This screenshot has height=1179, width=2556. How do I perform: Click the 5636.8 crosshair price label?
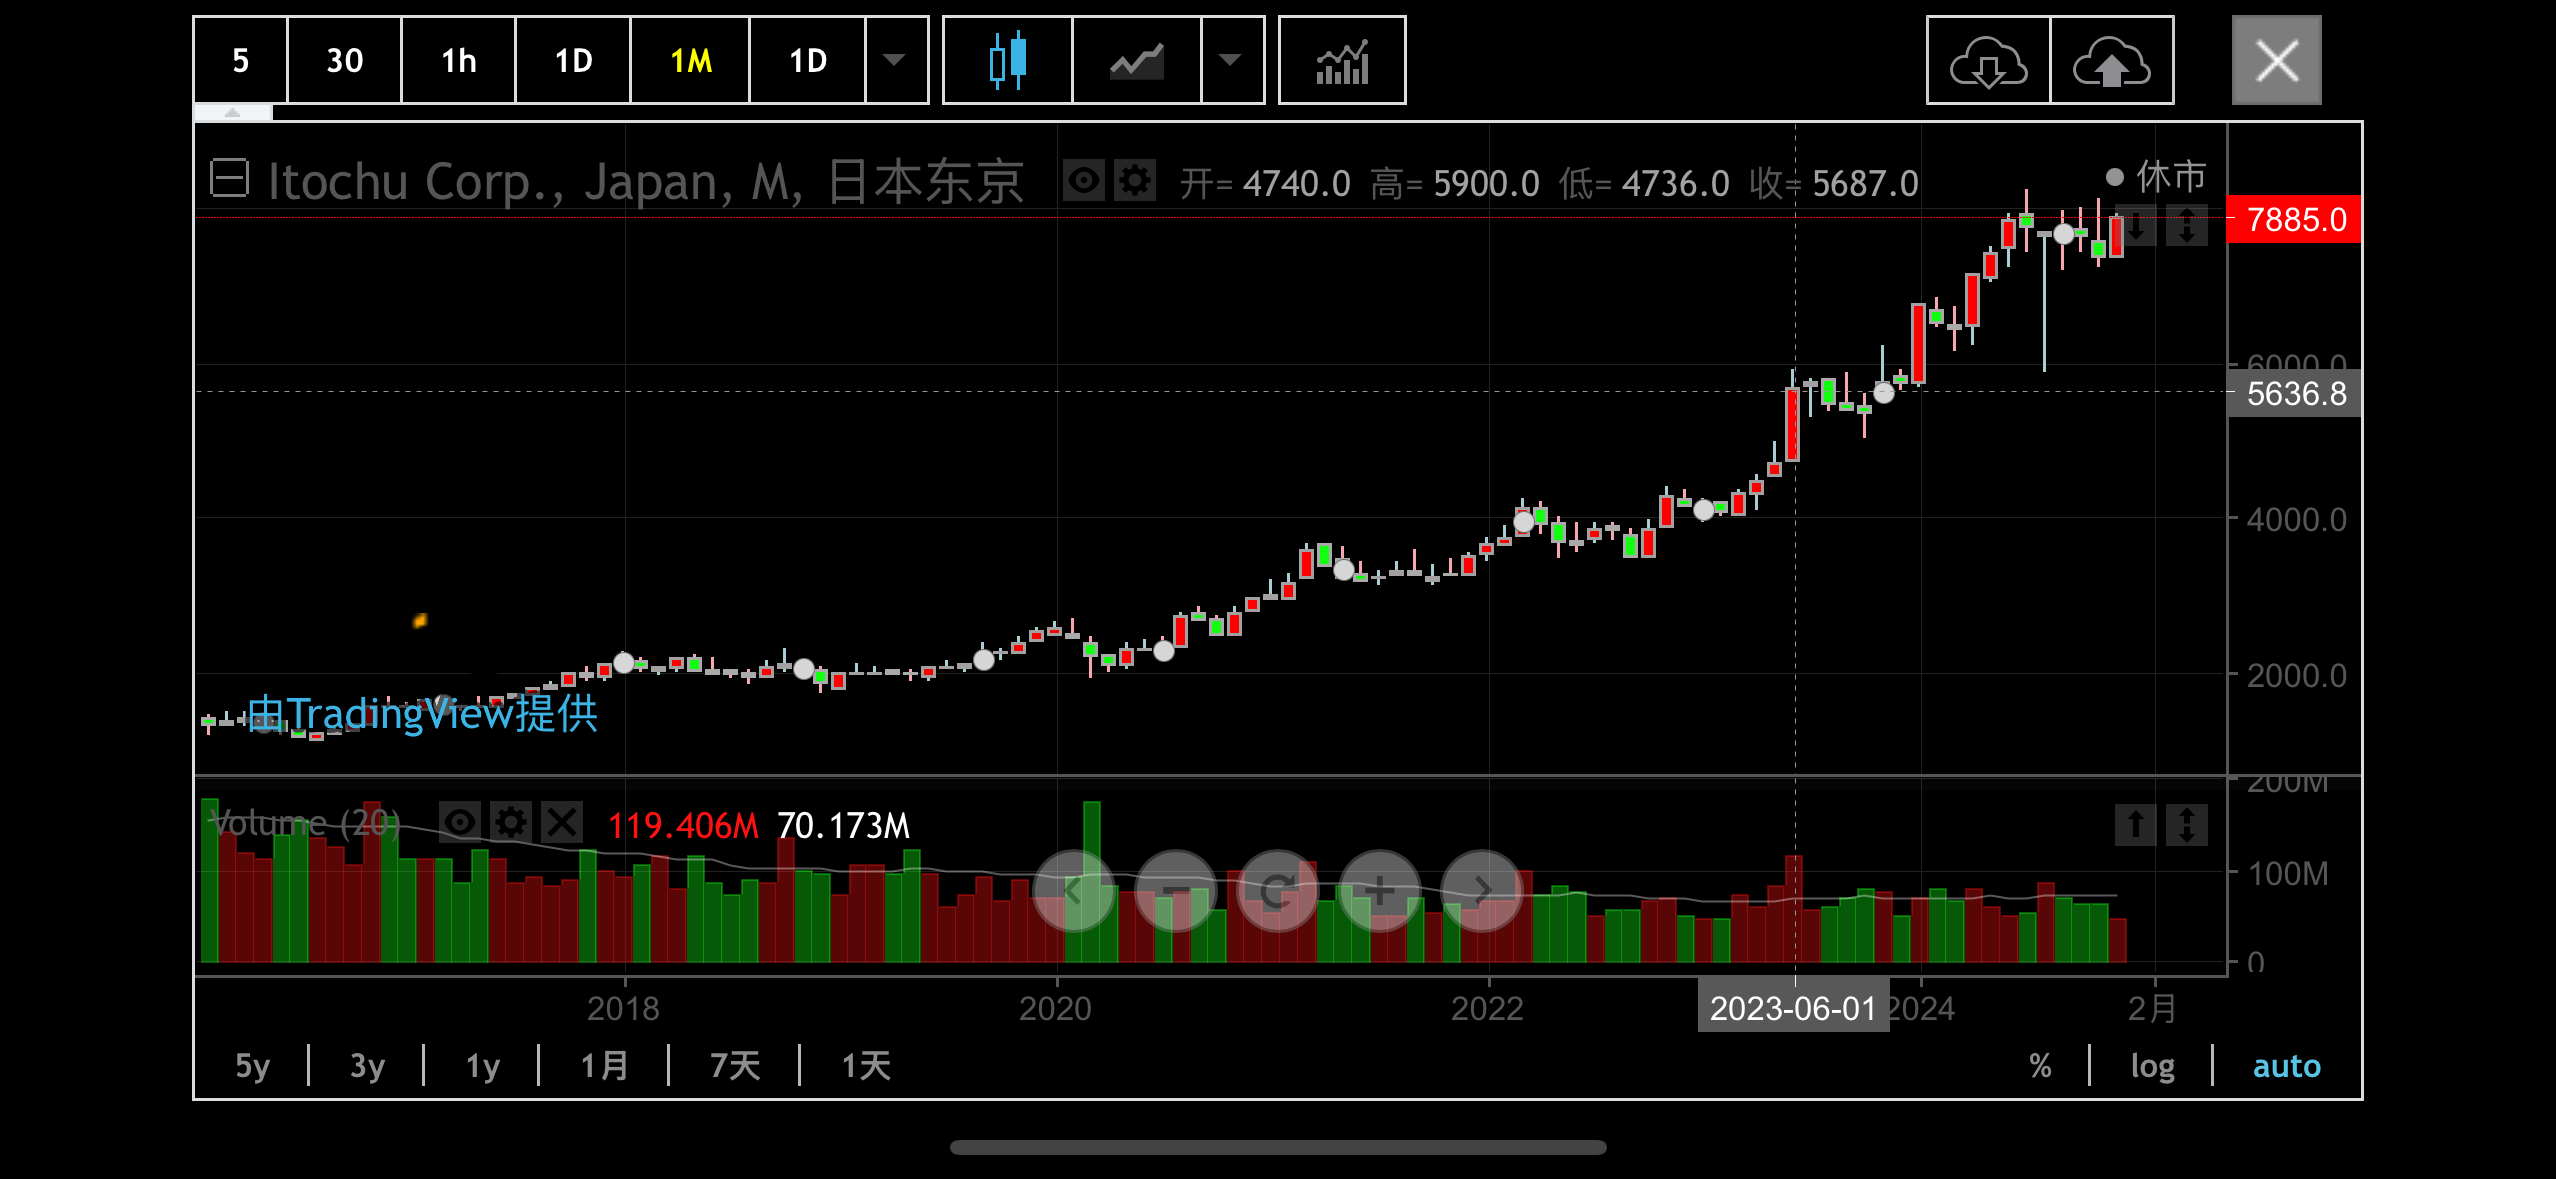[2294, 393]
